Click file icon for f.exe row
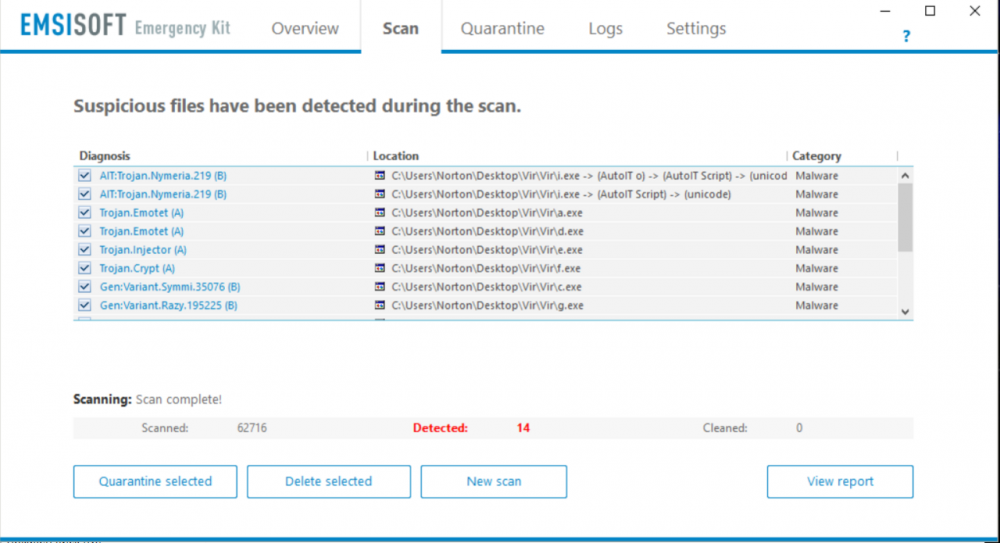The width and height of the screenshot is (1000, 543). click(380, 268)
